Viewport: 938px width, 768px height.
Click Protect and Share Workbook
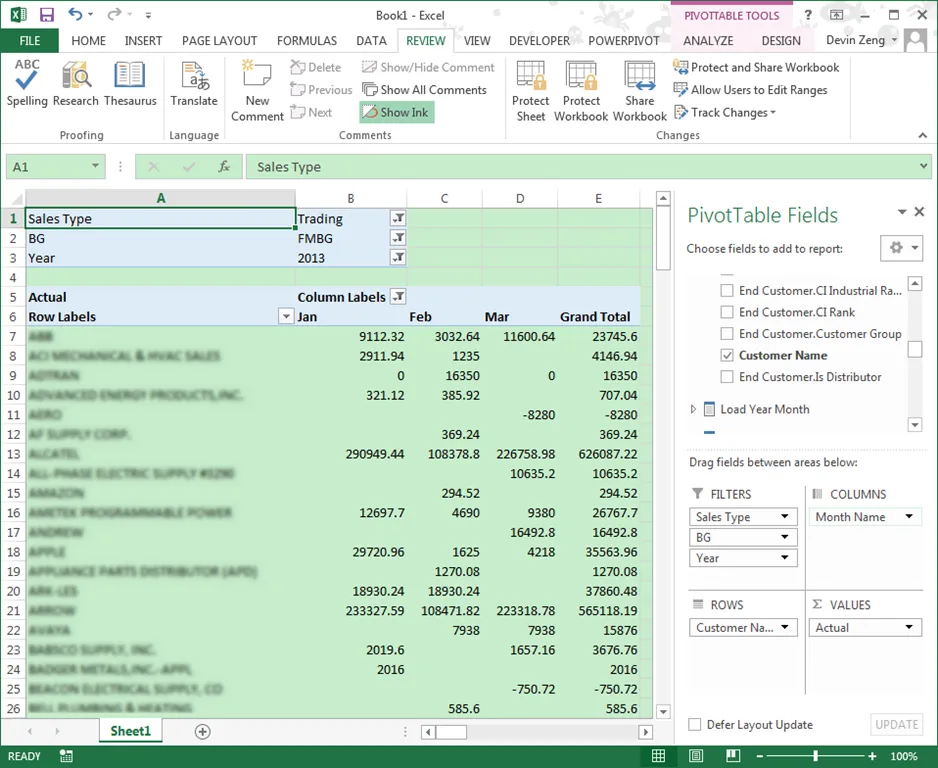[x=756, y=68]
